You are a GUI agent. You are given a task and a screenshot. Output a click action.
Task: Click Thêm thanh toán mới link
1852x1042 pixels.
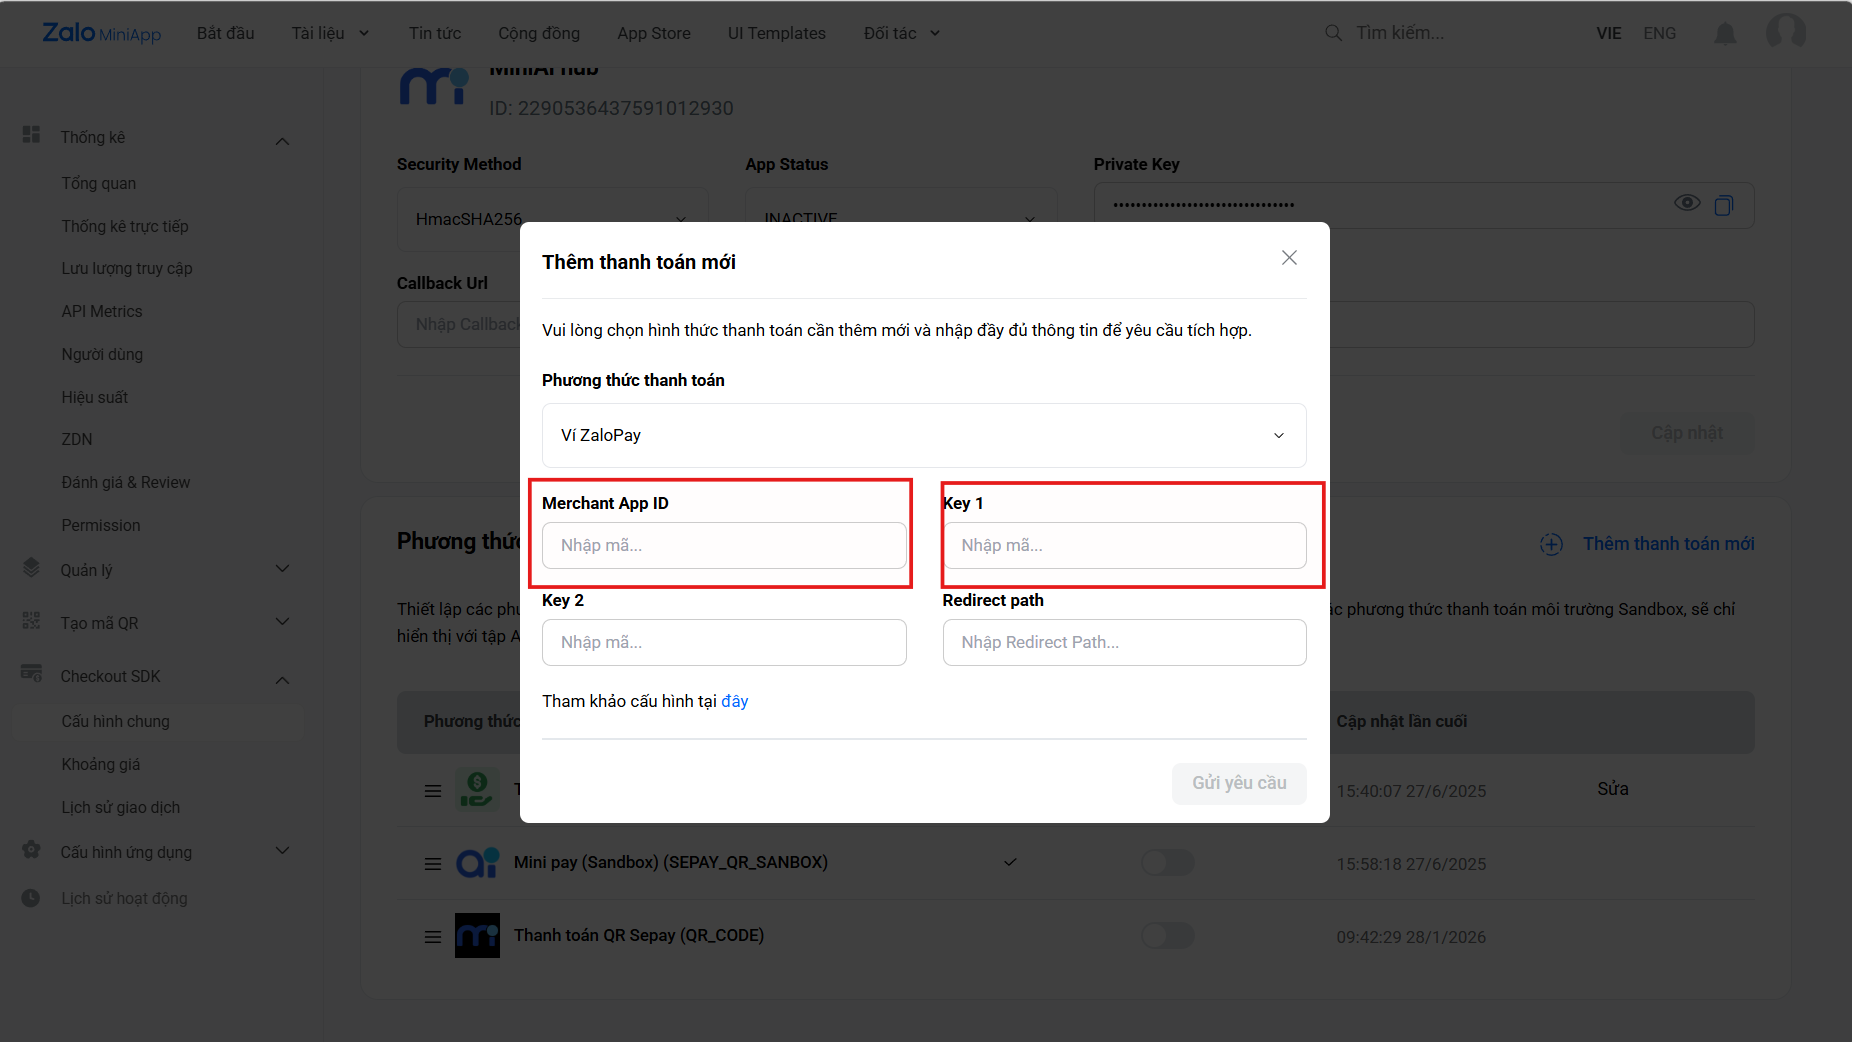point(1668,544)
